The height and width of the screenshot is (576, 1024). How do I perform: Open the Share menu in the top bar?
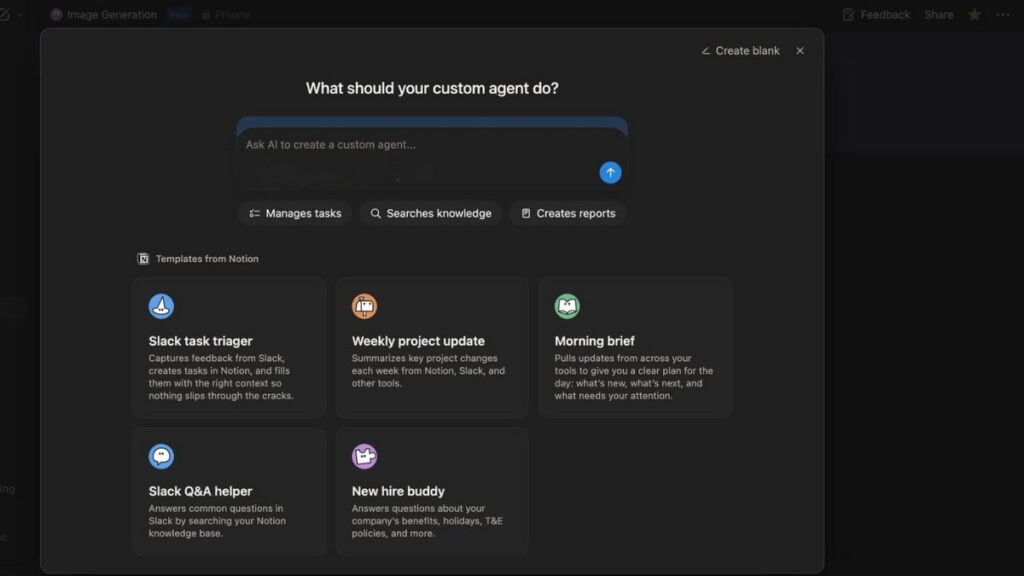point(938,15)
